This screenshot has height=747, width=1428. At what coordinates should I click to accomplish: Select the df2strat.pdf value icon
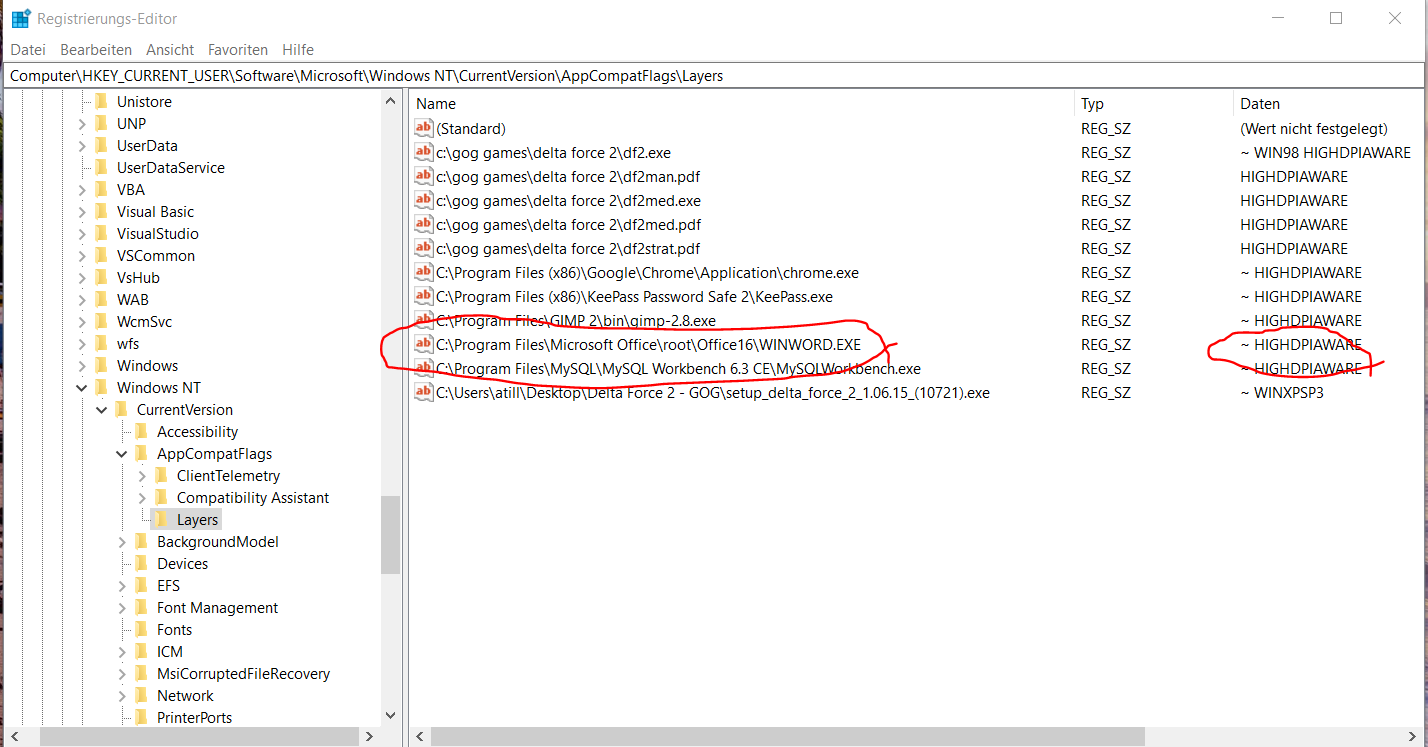point(424,249)
